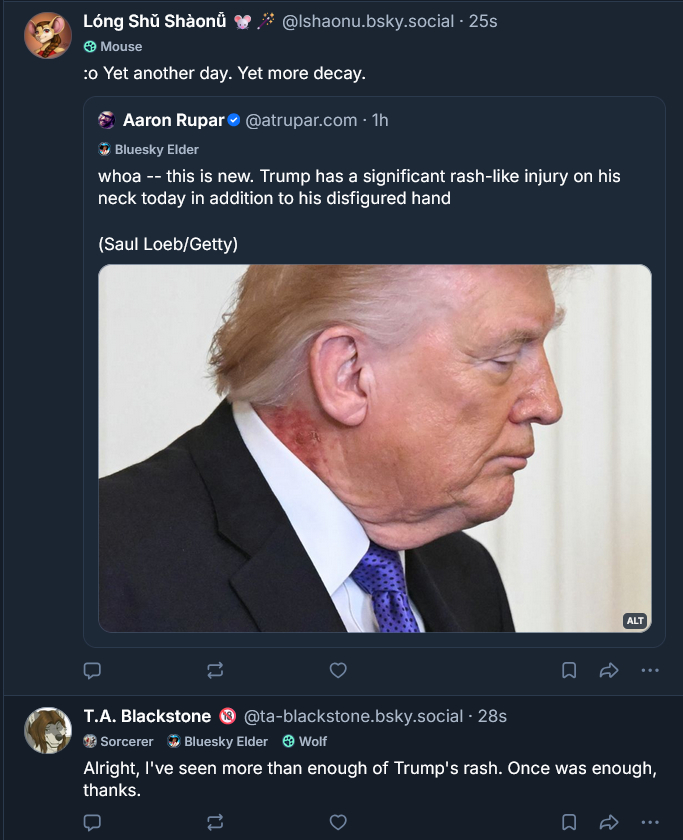Reply to T.A. Blackstone's post
683x840 pixels.
tap(92, 823)
